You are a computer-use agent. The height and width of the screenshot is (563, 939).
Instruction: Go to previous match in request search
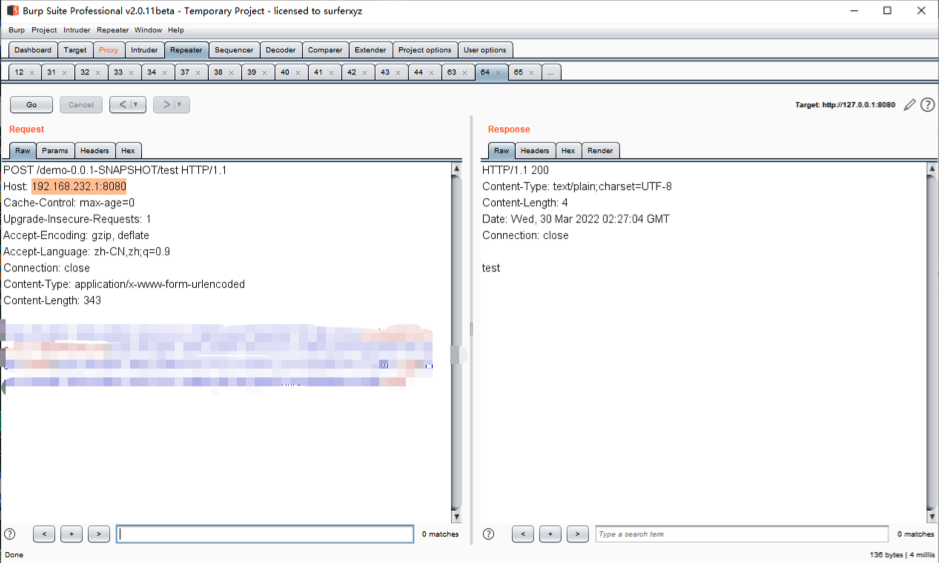44,534
